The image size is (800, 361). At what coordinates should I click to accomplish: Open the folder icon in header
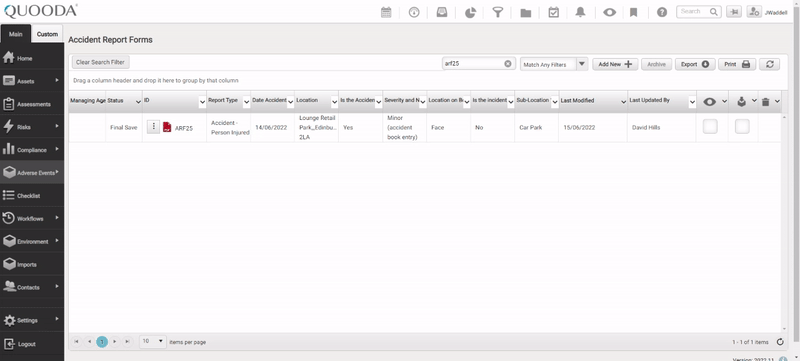(x=526, y=13)
